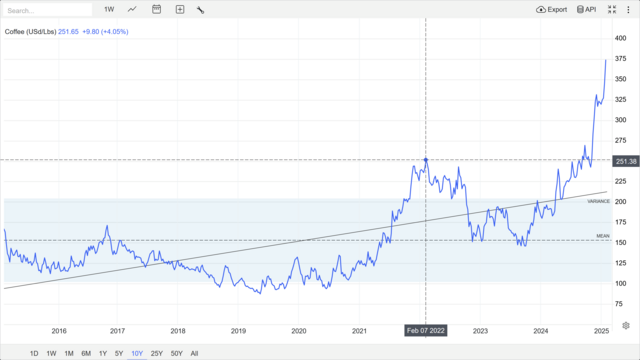Click the 200 price axis label
Screen dimensions: 640x360
click(620, 202)
